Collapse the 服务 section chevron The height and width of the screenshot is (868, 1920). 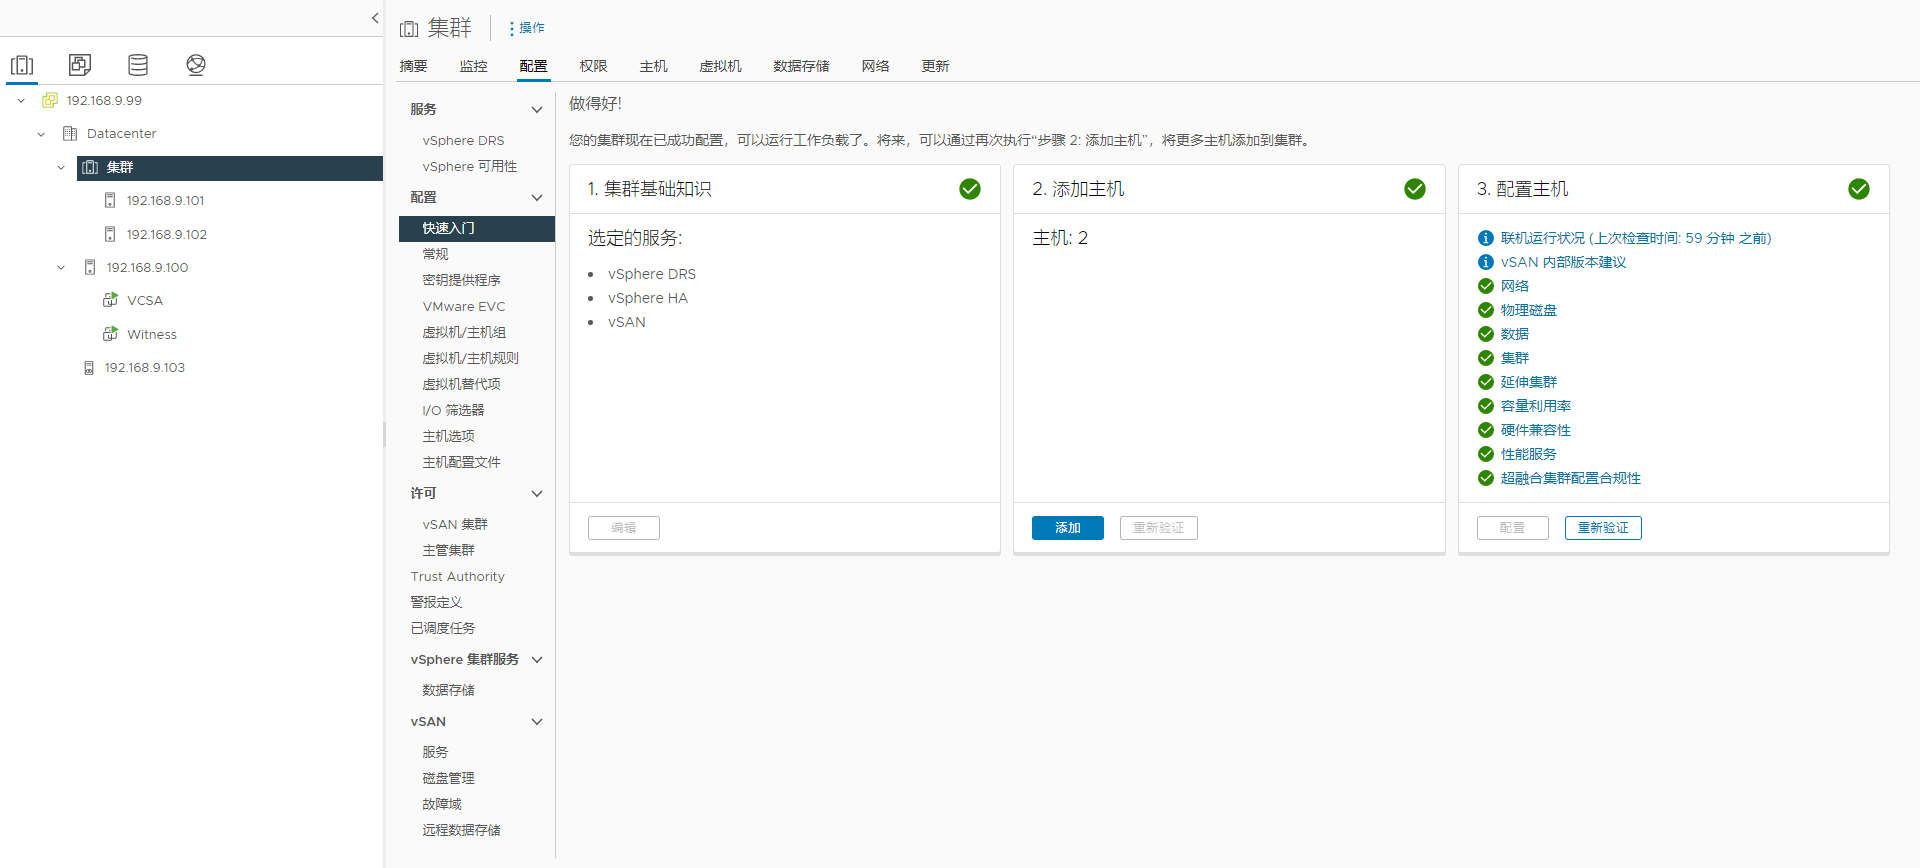coord(537,110)
